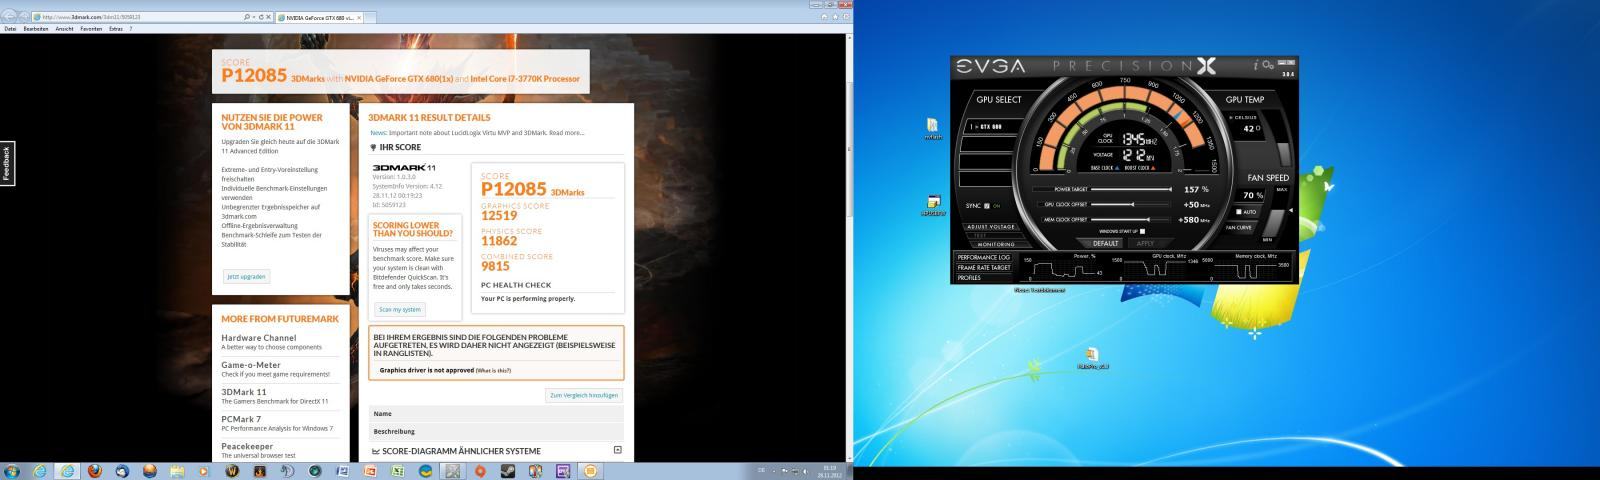Open the Frame Rate Target tab
This screenshot has width=1600, height=480.
pos(984,268)
